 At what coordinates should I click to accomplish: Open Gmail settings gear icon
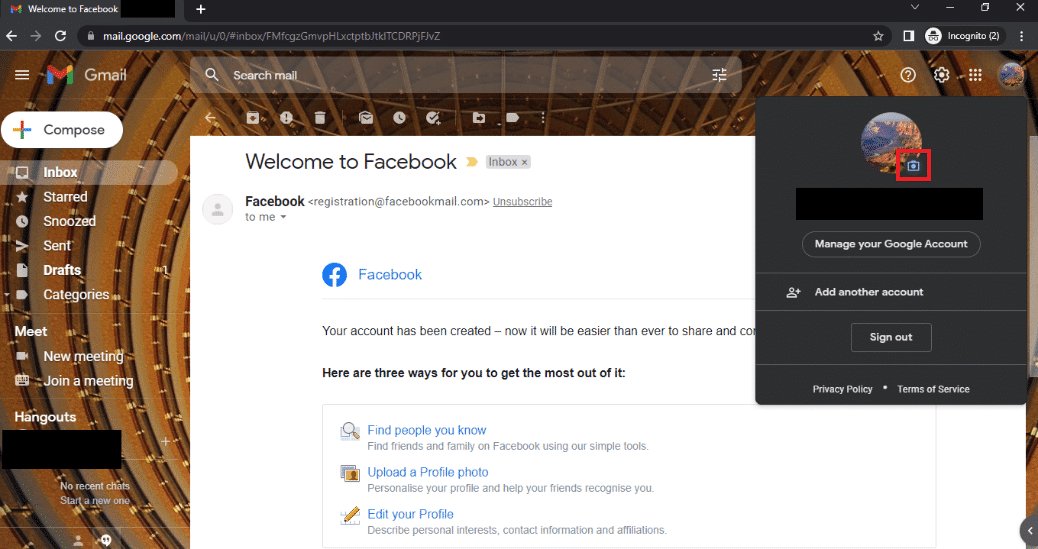coord(941,75)
